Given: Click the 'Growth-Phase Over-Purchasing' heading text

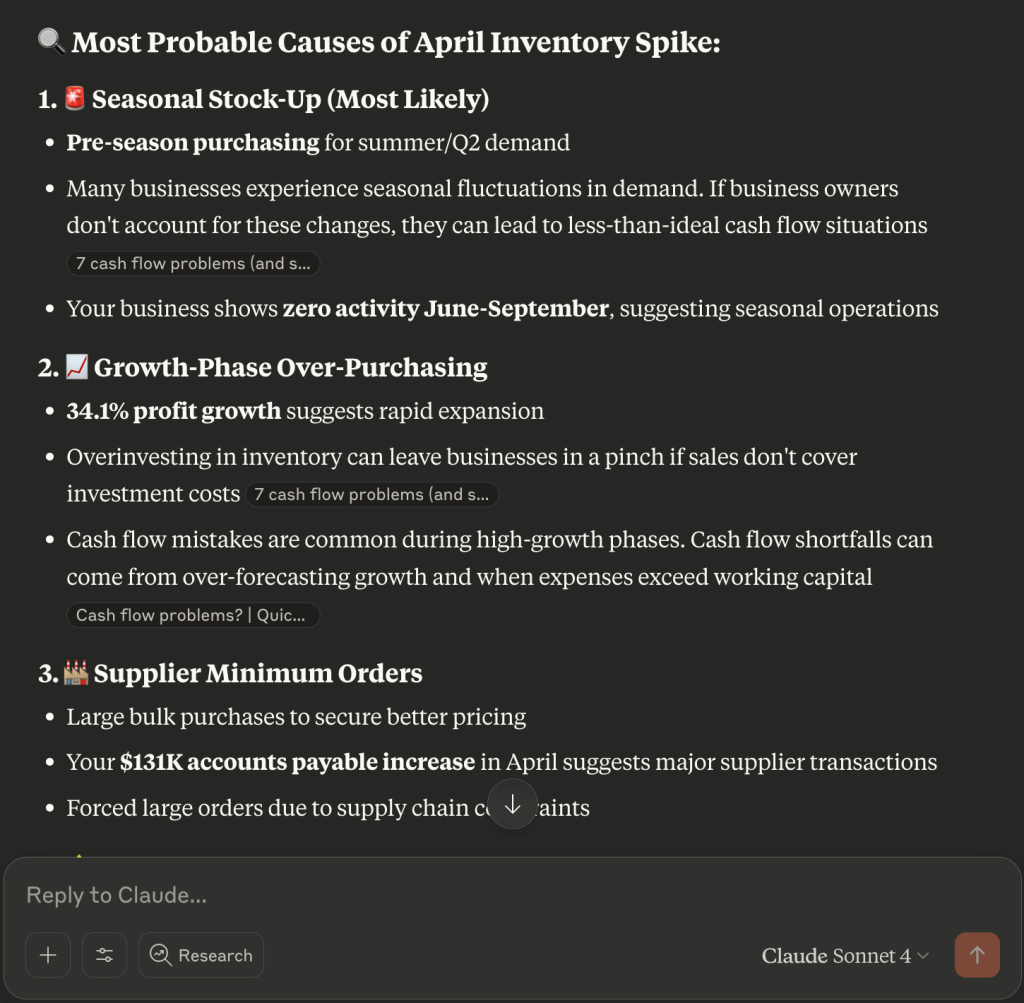Looking at the screenshot, I should pyautogui.click(x=290, y=367).
